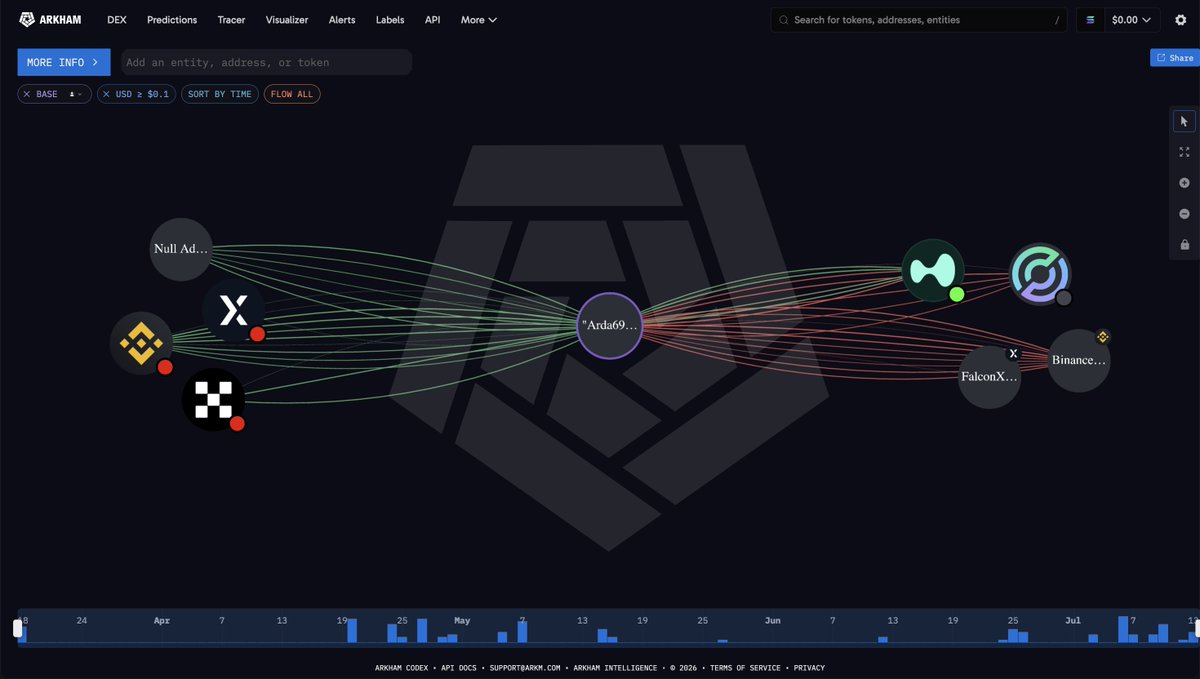Click the timeline at the Apr label

click(x=162, y=621)
